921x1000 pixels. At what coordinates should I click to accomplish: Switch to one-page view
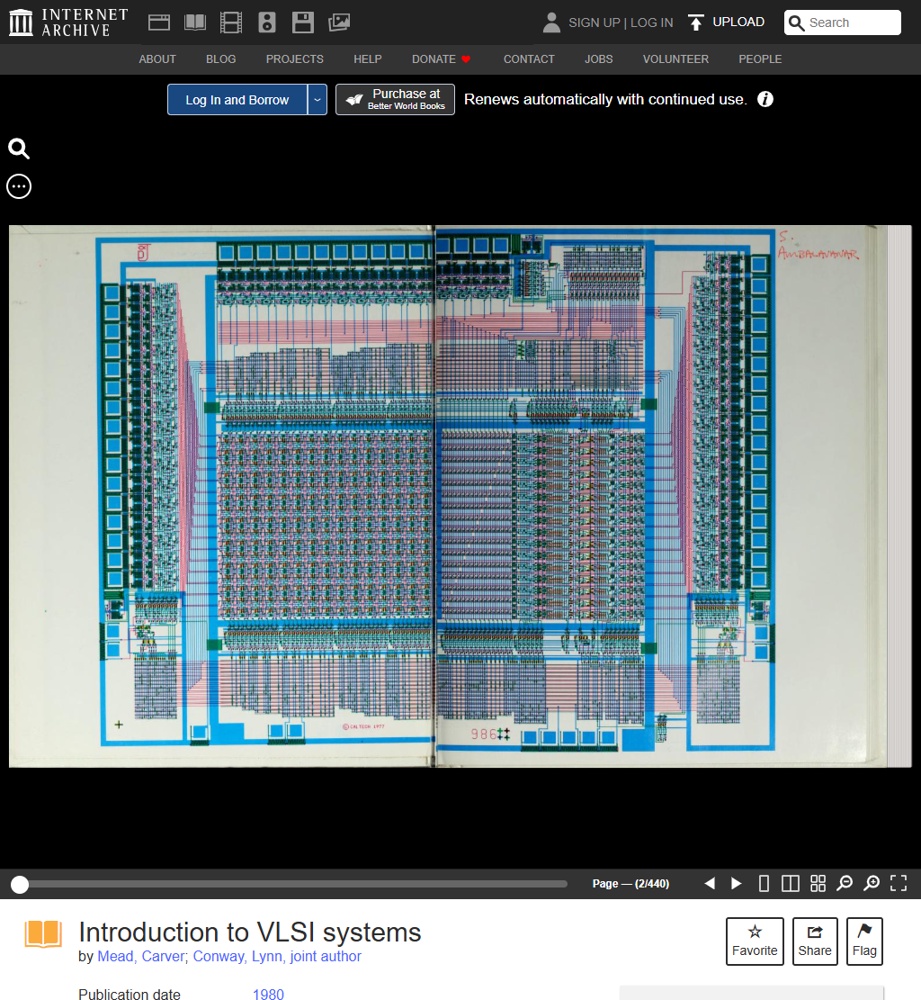tap(763, 883)
